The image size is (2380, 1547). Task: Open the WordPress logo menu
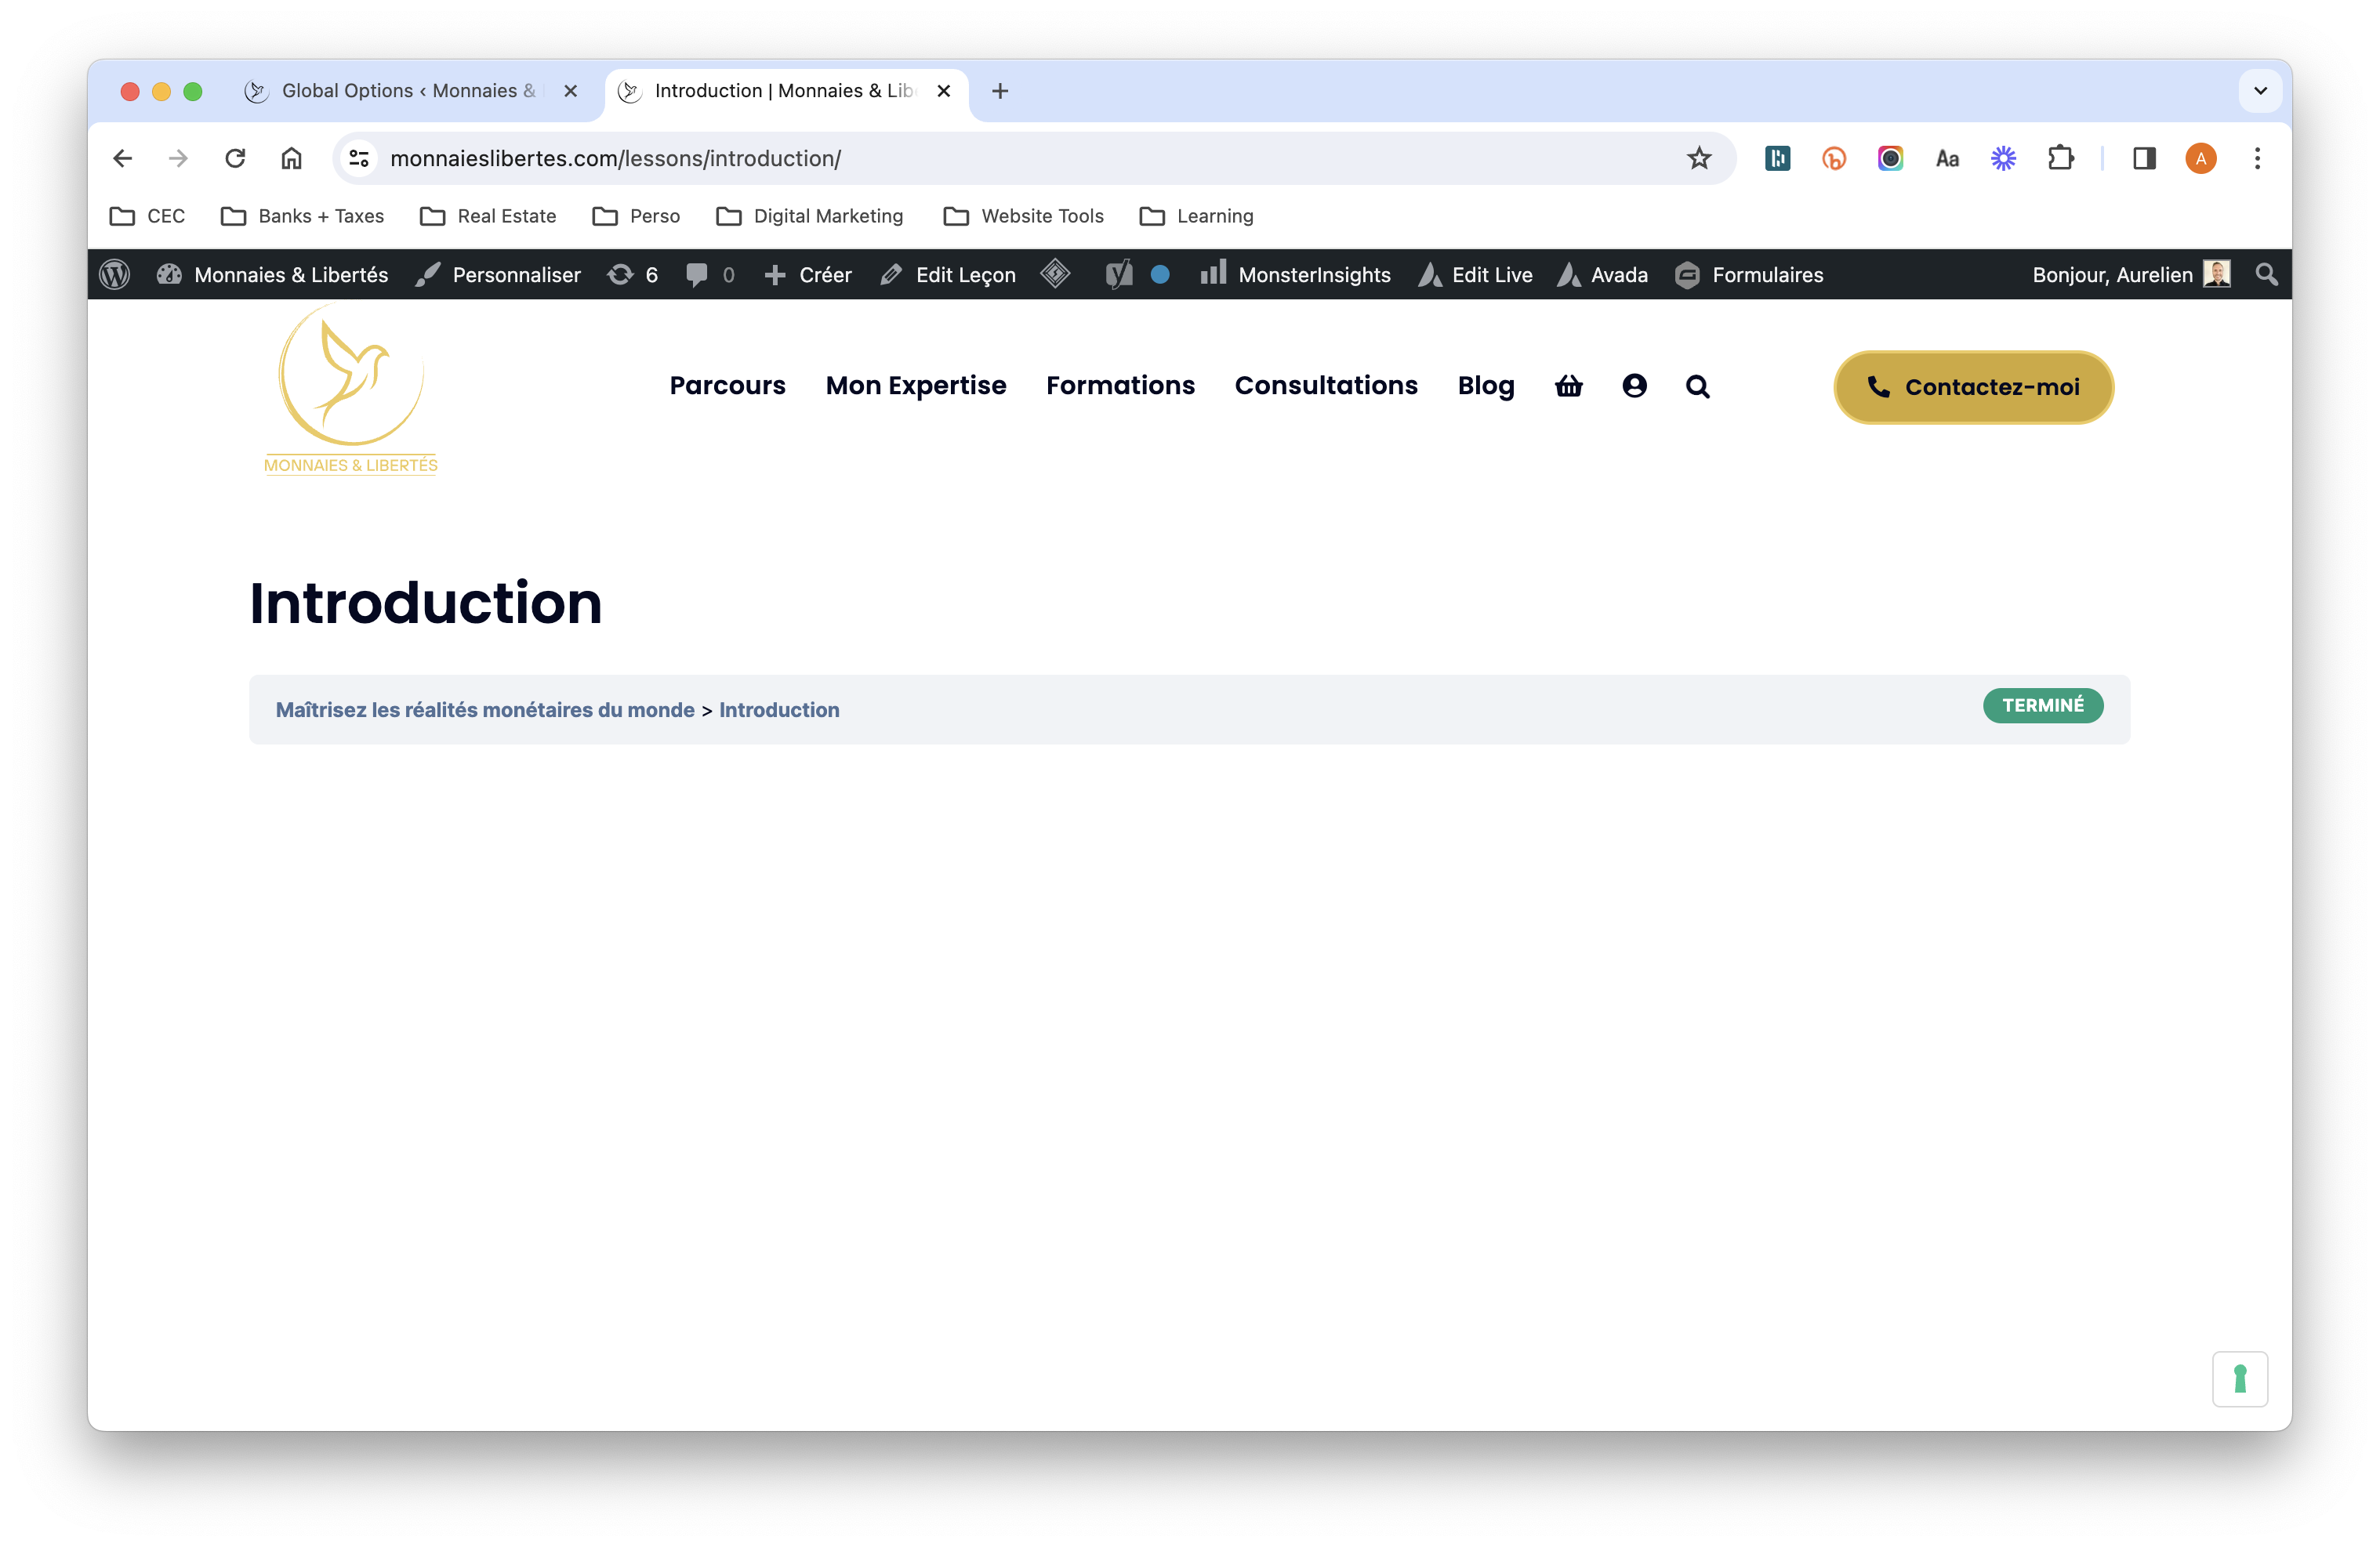(115, 274)
